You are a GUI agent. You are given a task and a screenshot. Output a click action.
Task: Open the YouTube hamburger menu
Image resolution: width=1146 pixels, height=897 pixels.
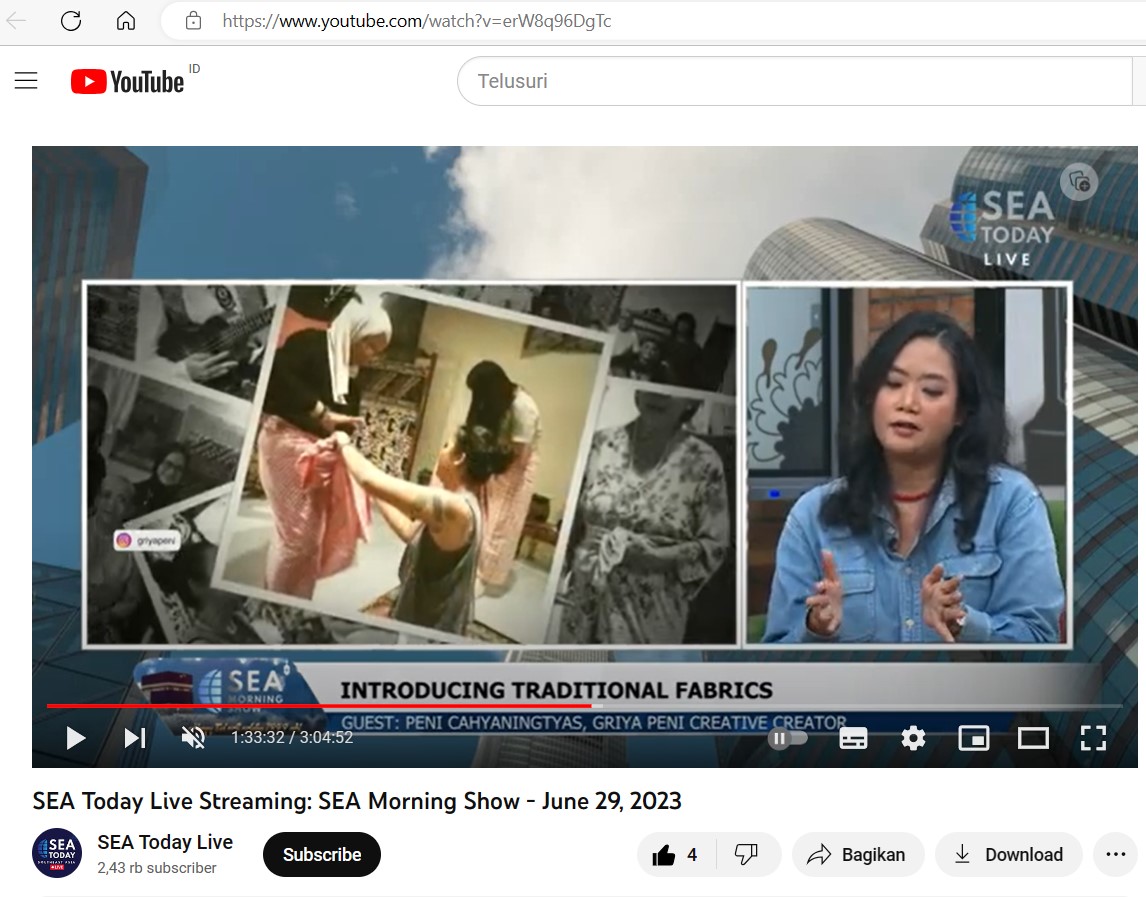coord(26,81)
